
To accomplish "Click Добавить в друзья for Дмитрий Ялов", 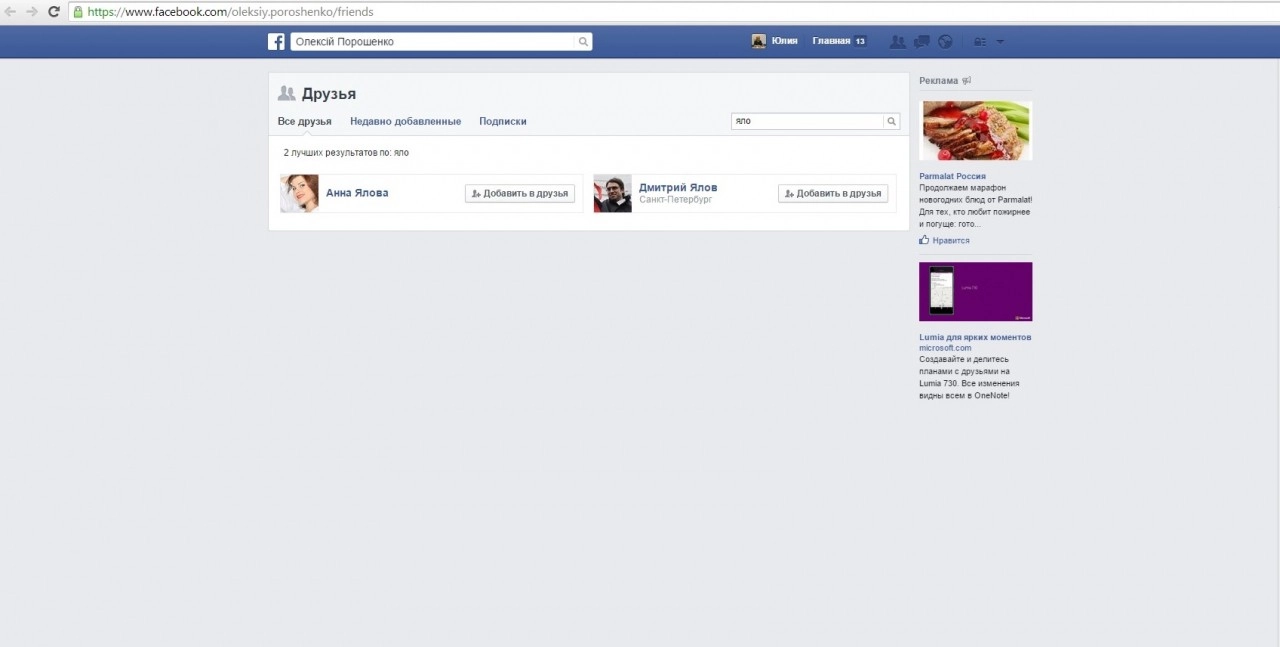I will coord(833,193).
